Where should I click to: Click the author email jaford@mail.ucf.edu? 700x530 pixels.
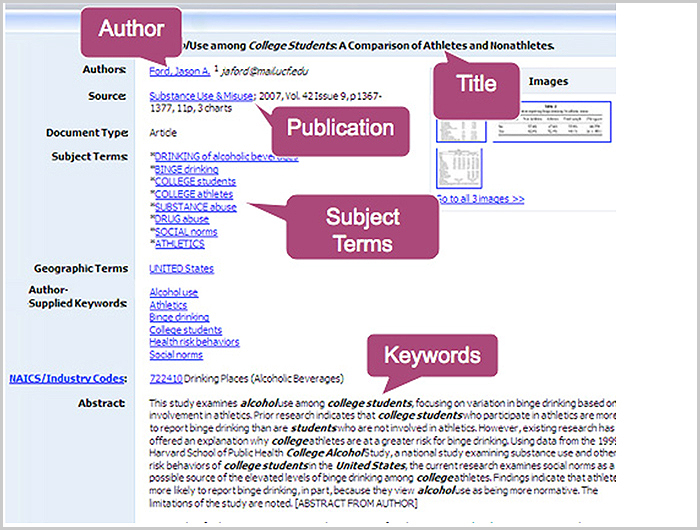tap(265, 71)
